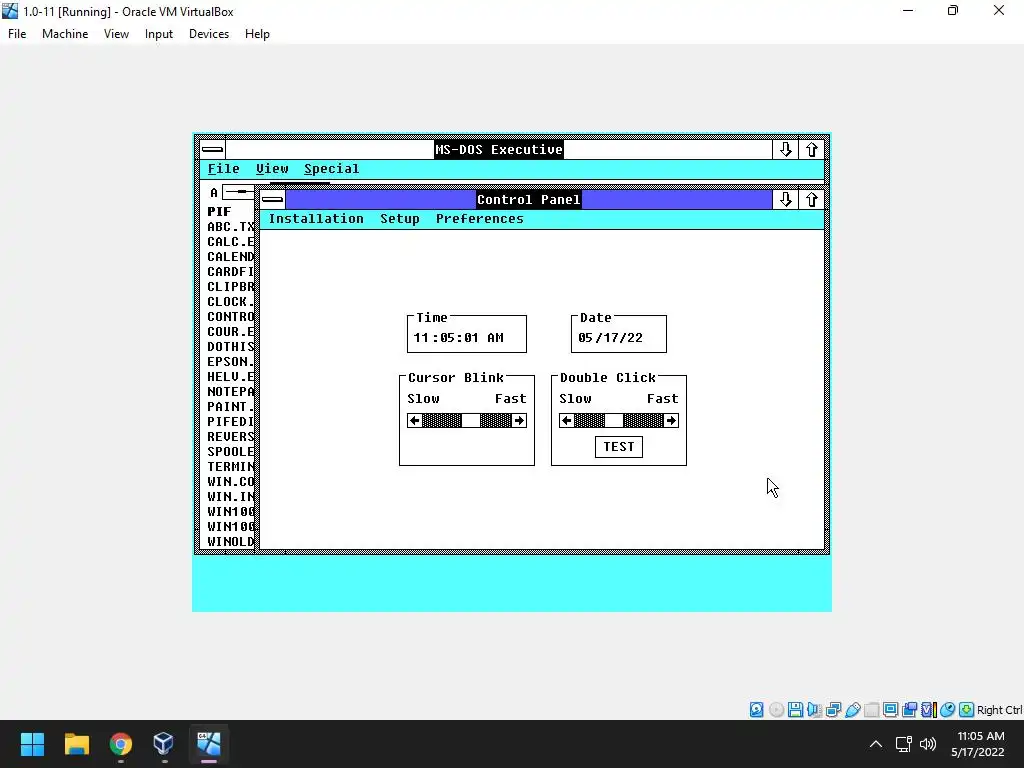Select the WINOLD file entry
The width and height of the screenshot is (1024, 768).
[231, 542]
